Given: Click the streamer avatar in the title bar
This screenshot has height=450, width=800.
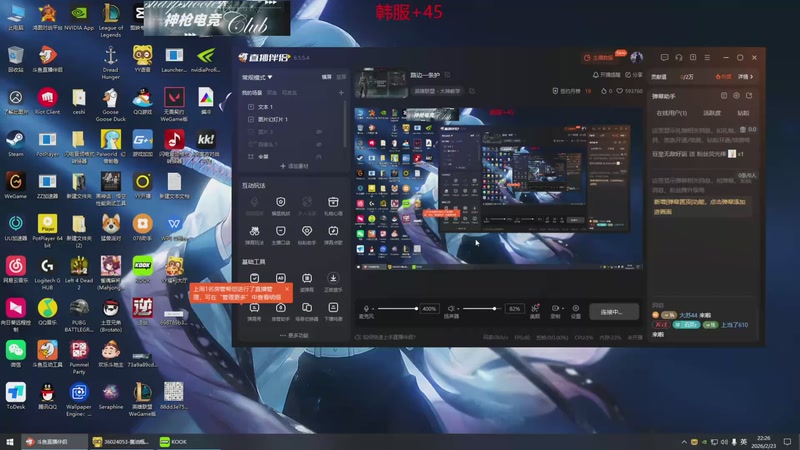Looking at the screenshot, I should 636,57.
